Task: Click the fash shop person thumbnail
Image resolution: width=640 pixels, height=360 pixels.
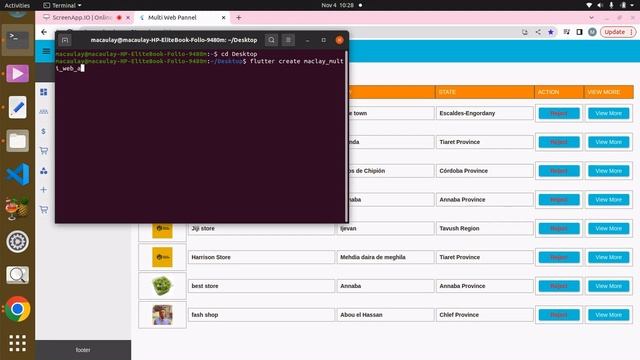Action: (x=162, y=315)
